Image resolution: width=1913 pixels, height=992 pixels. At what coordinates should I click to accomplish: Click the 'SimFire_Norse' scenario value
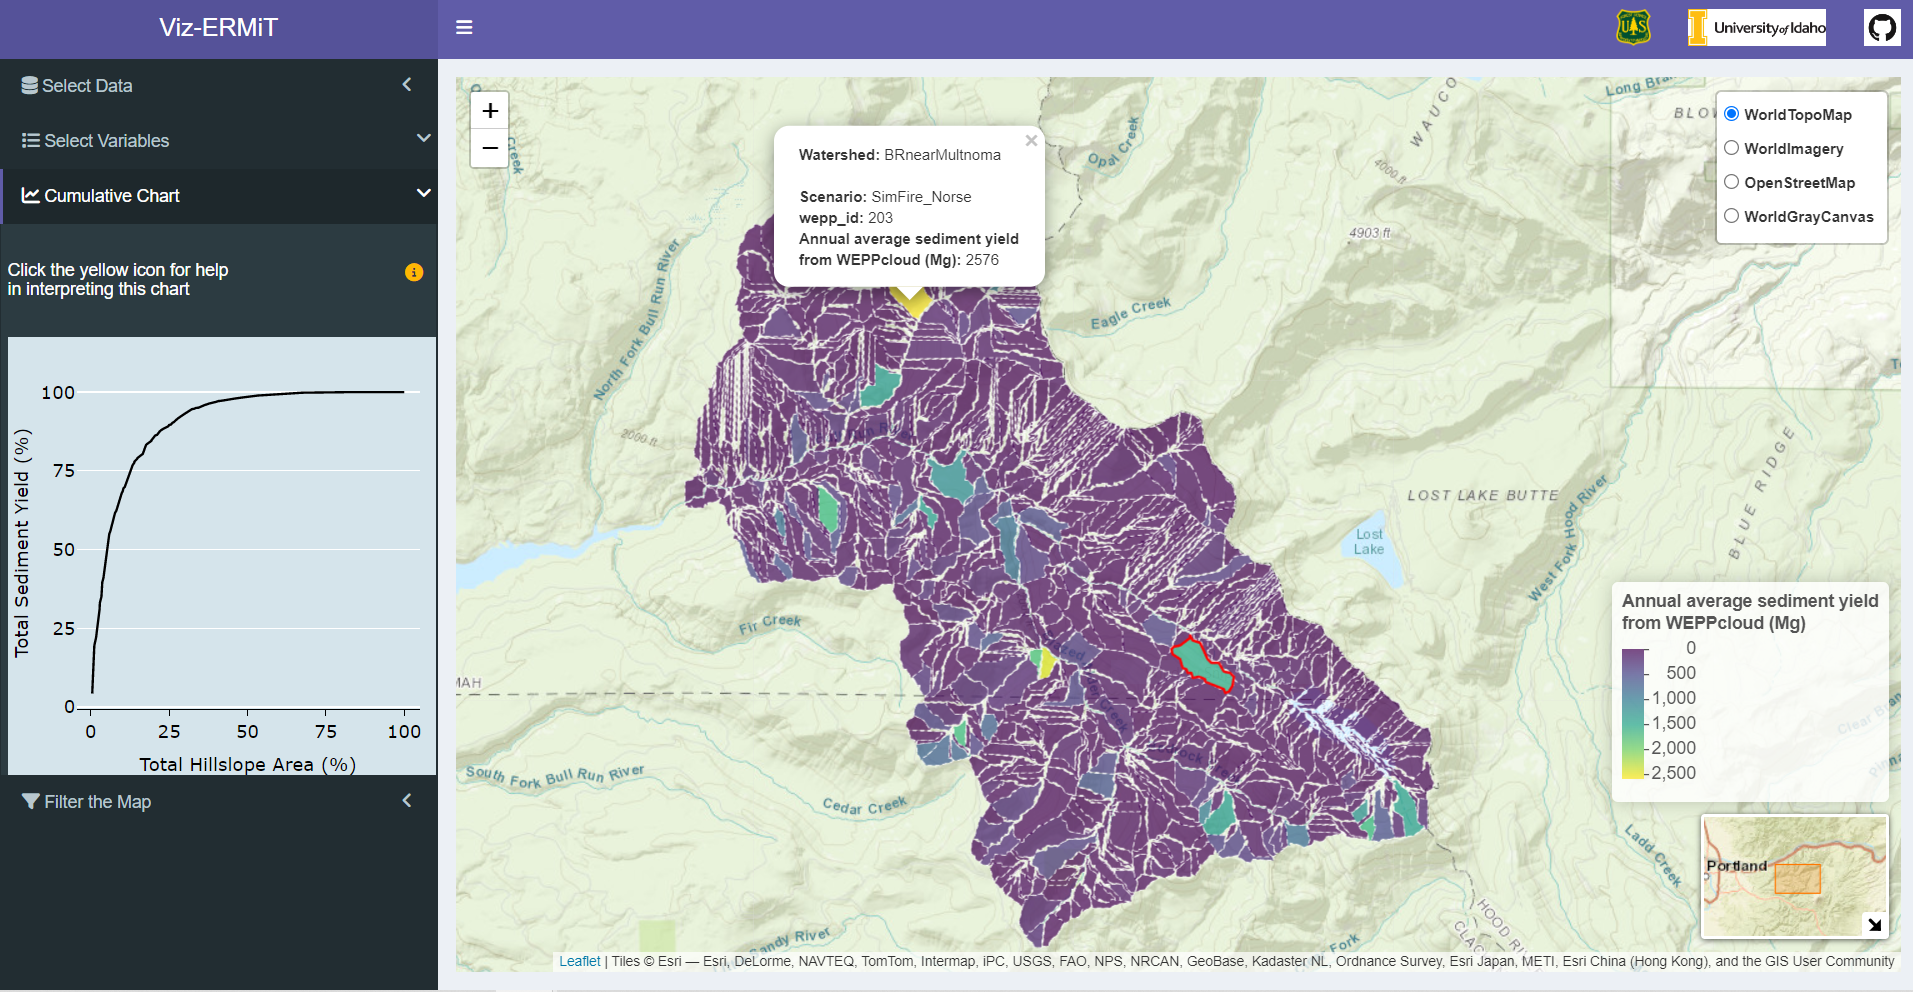click(x=921, y=197)
